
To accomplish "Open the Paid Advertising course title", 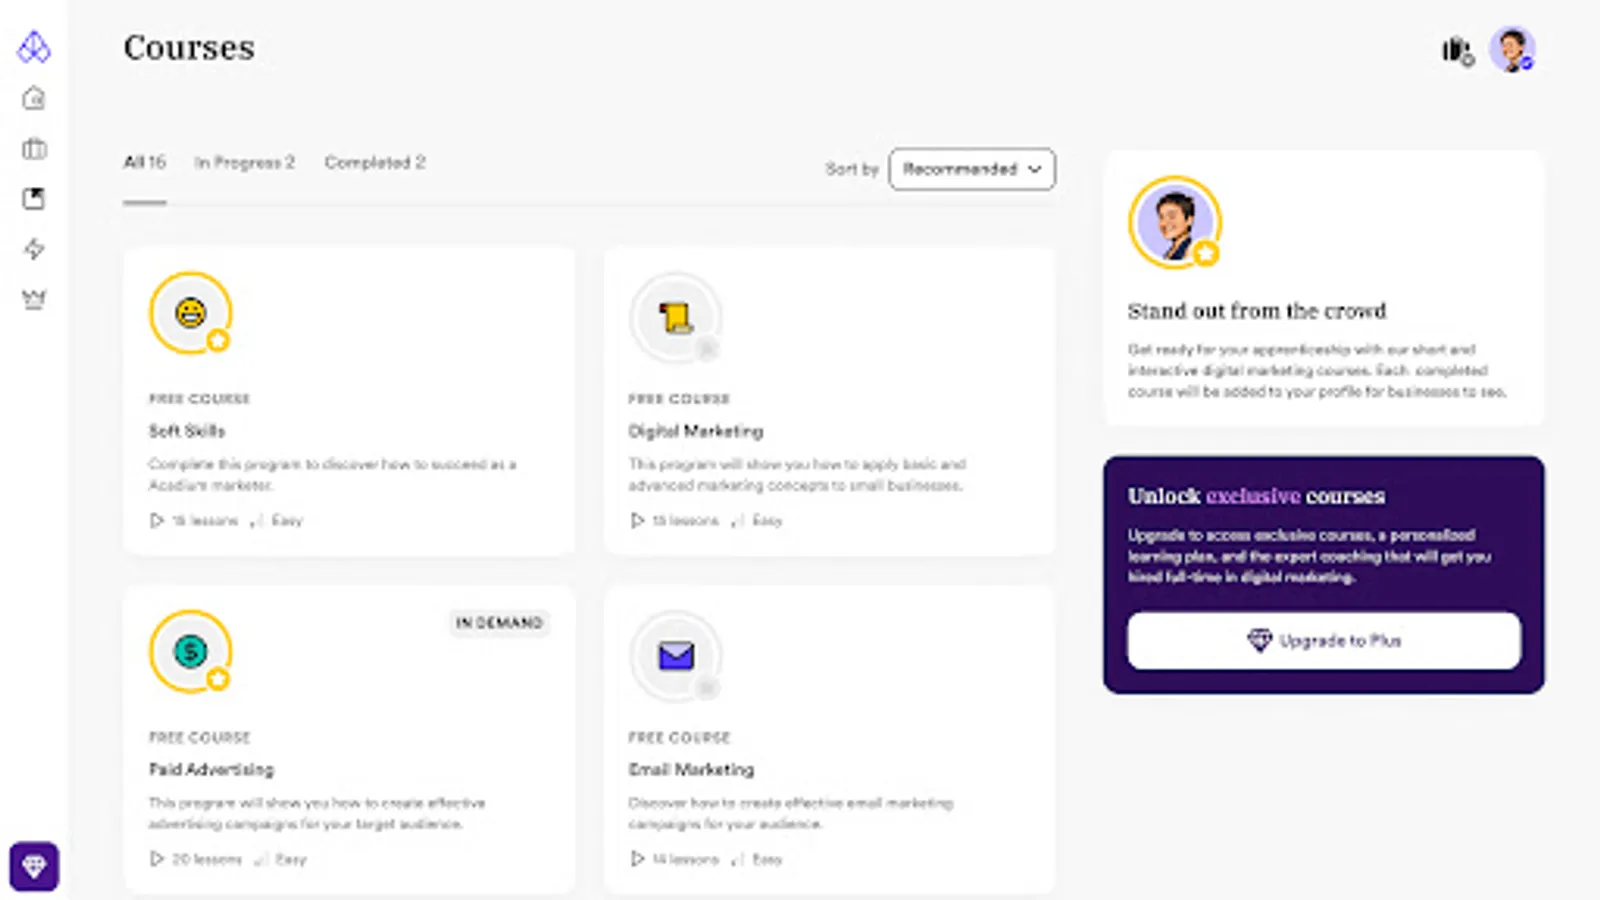I will click(211, 769).
